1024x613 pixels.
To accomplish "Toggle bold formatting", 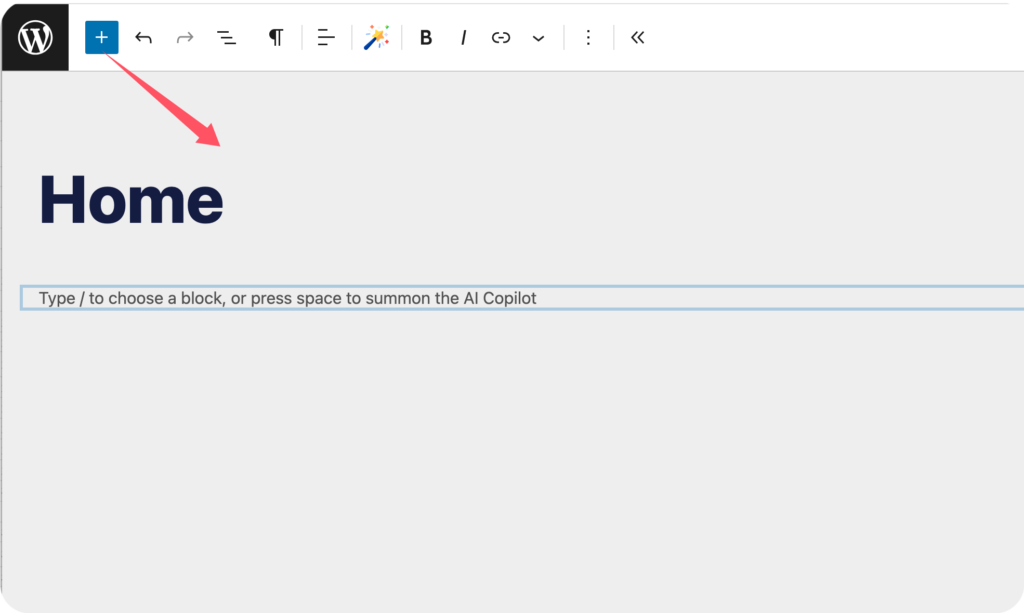I will [425, 38].
